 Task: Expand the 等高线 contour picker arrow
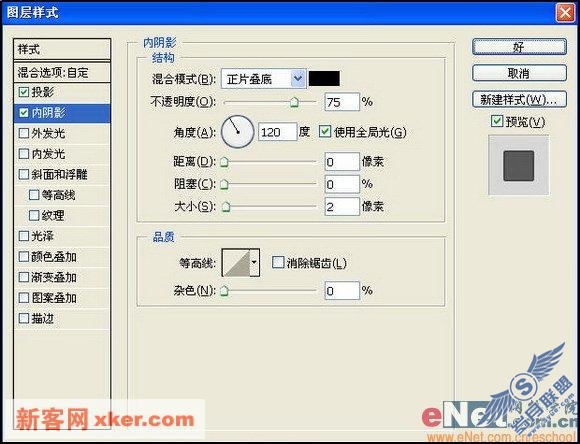[x=254, y=263]
